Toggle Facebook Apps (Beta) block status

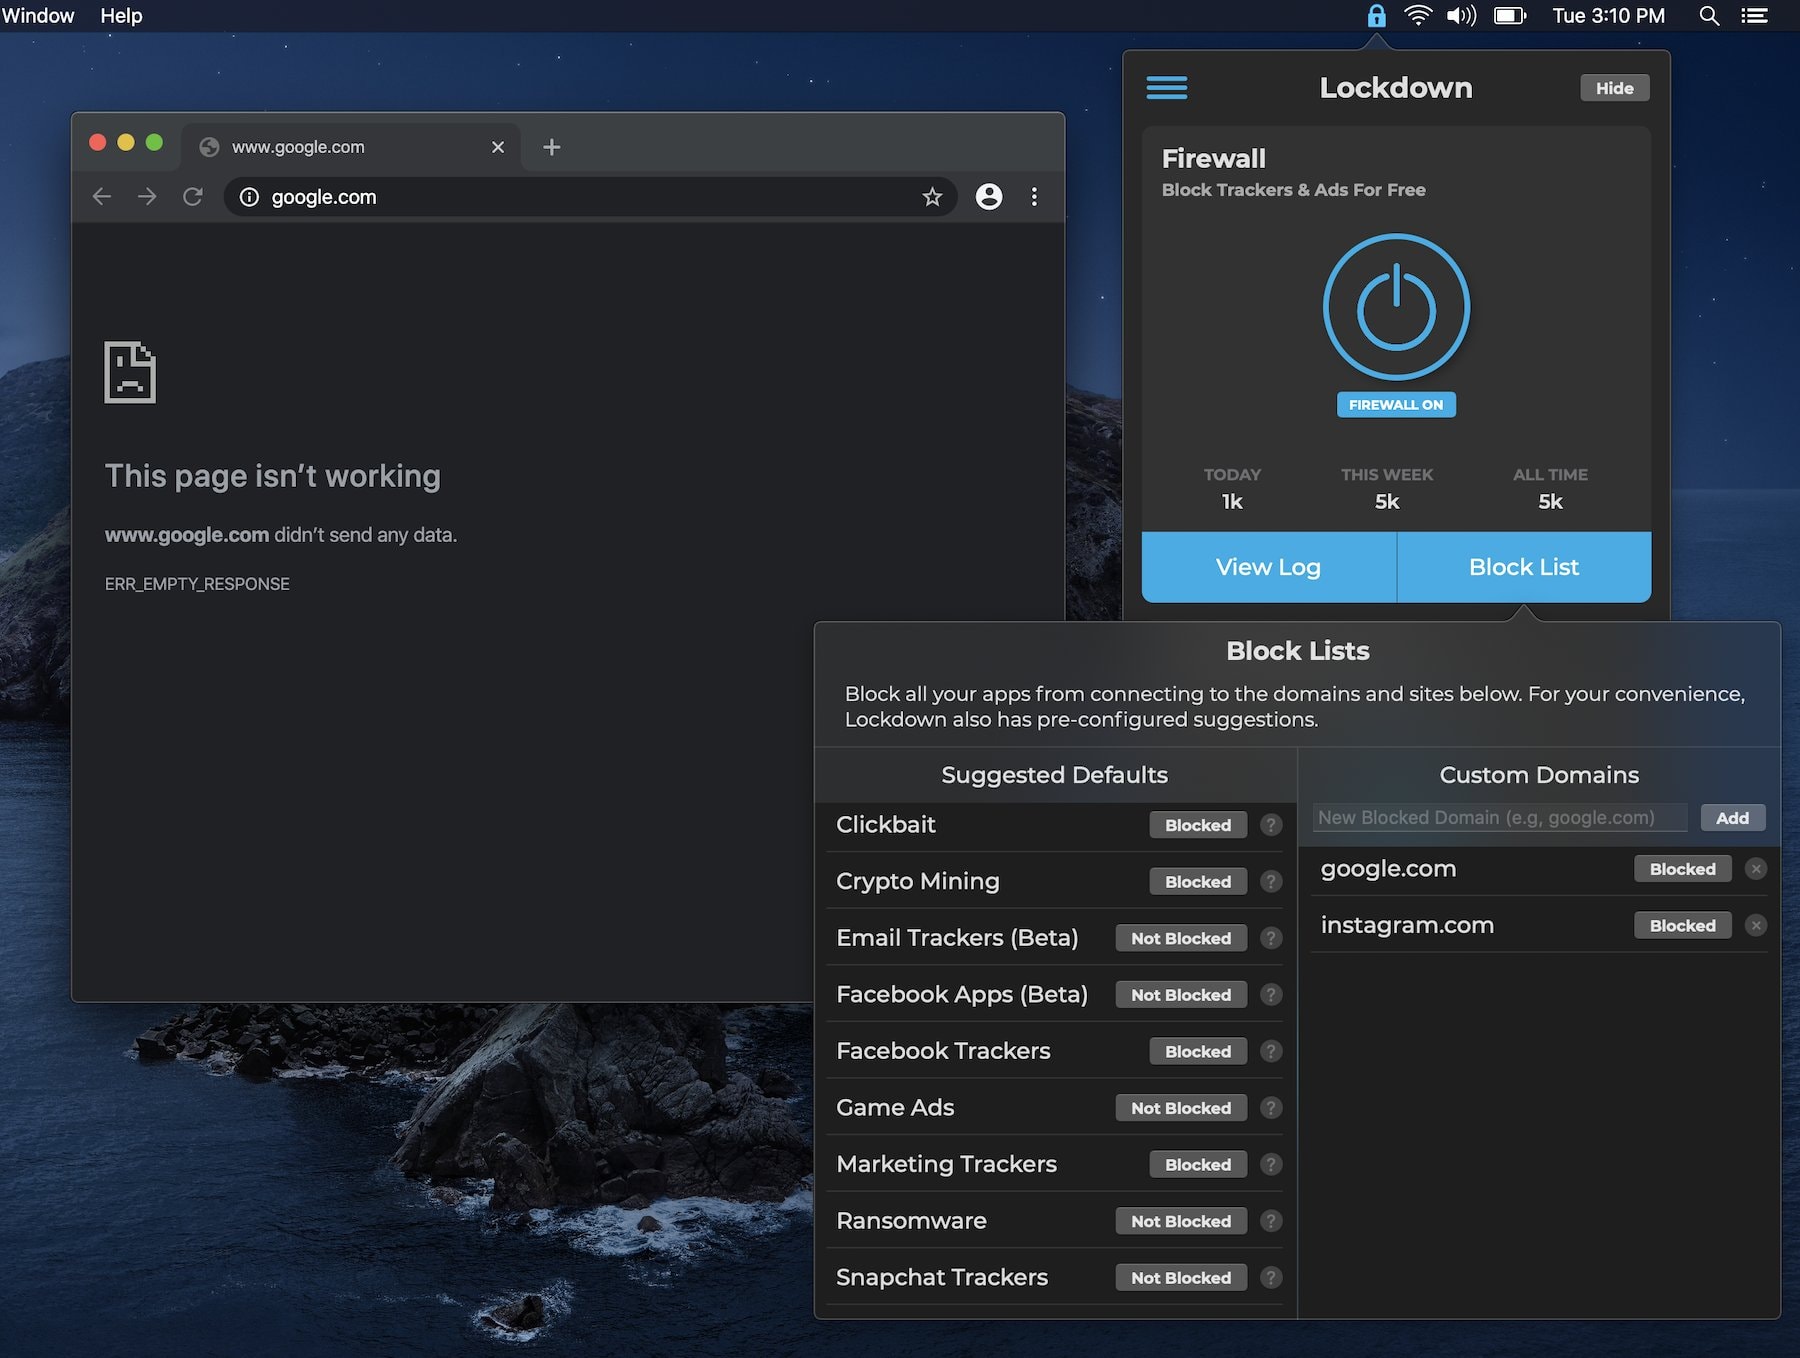point(1181,995)
